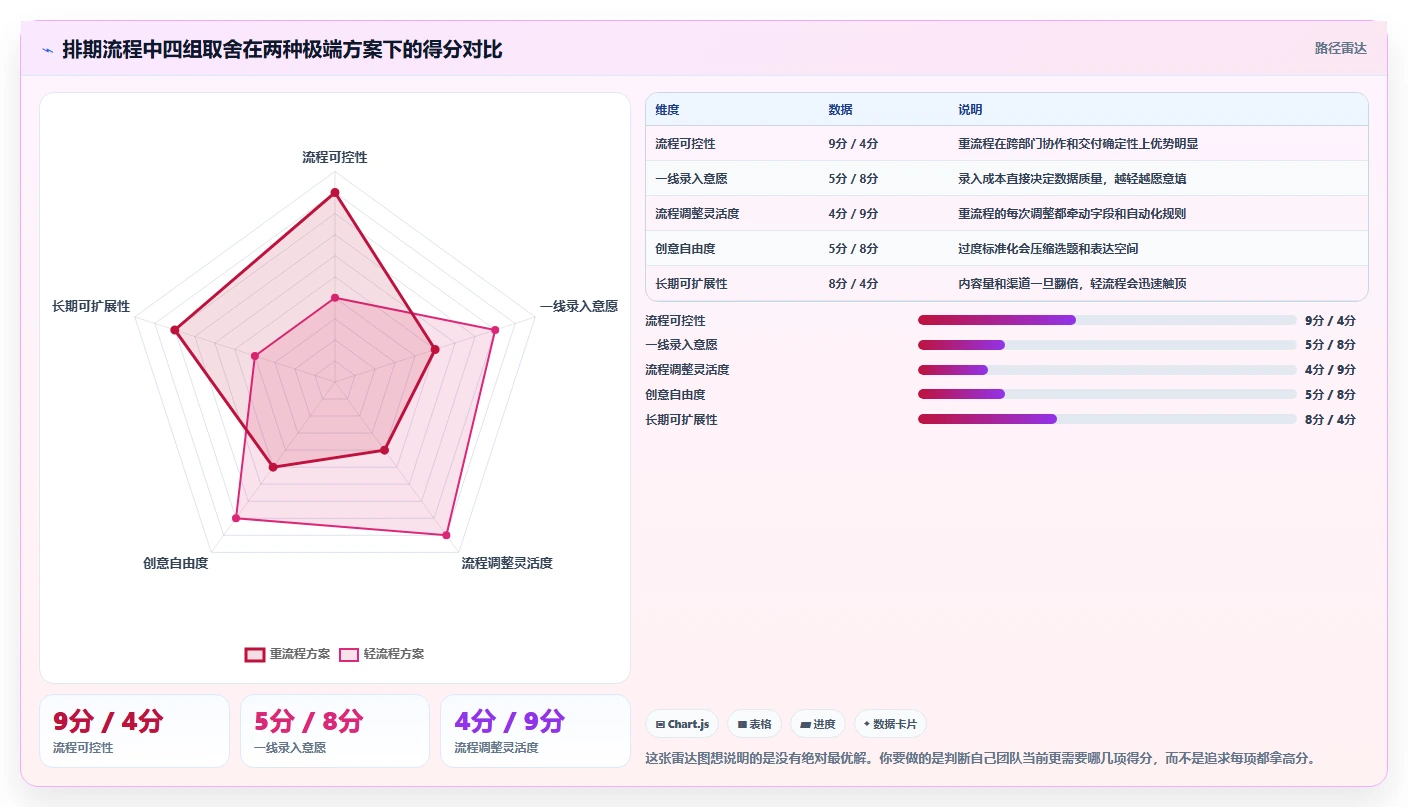Click the 表格 tag chip

(755, 724)
